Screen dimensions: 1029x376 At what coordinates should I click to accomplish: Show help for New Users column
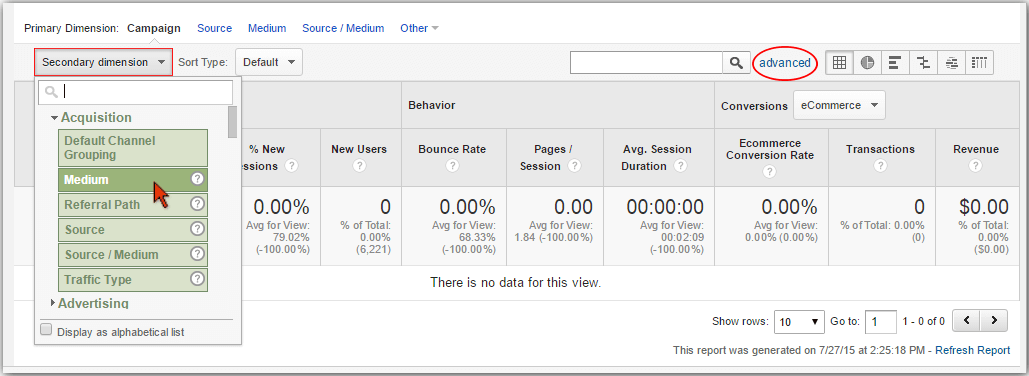pyautogui.click(x=359, y=166)
